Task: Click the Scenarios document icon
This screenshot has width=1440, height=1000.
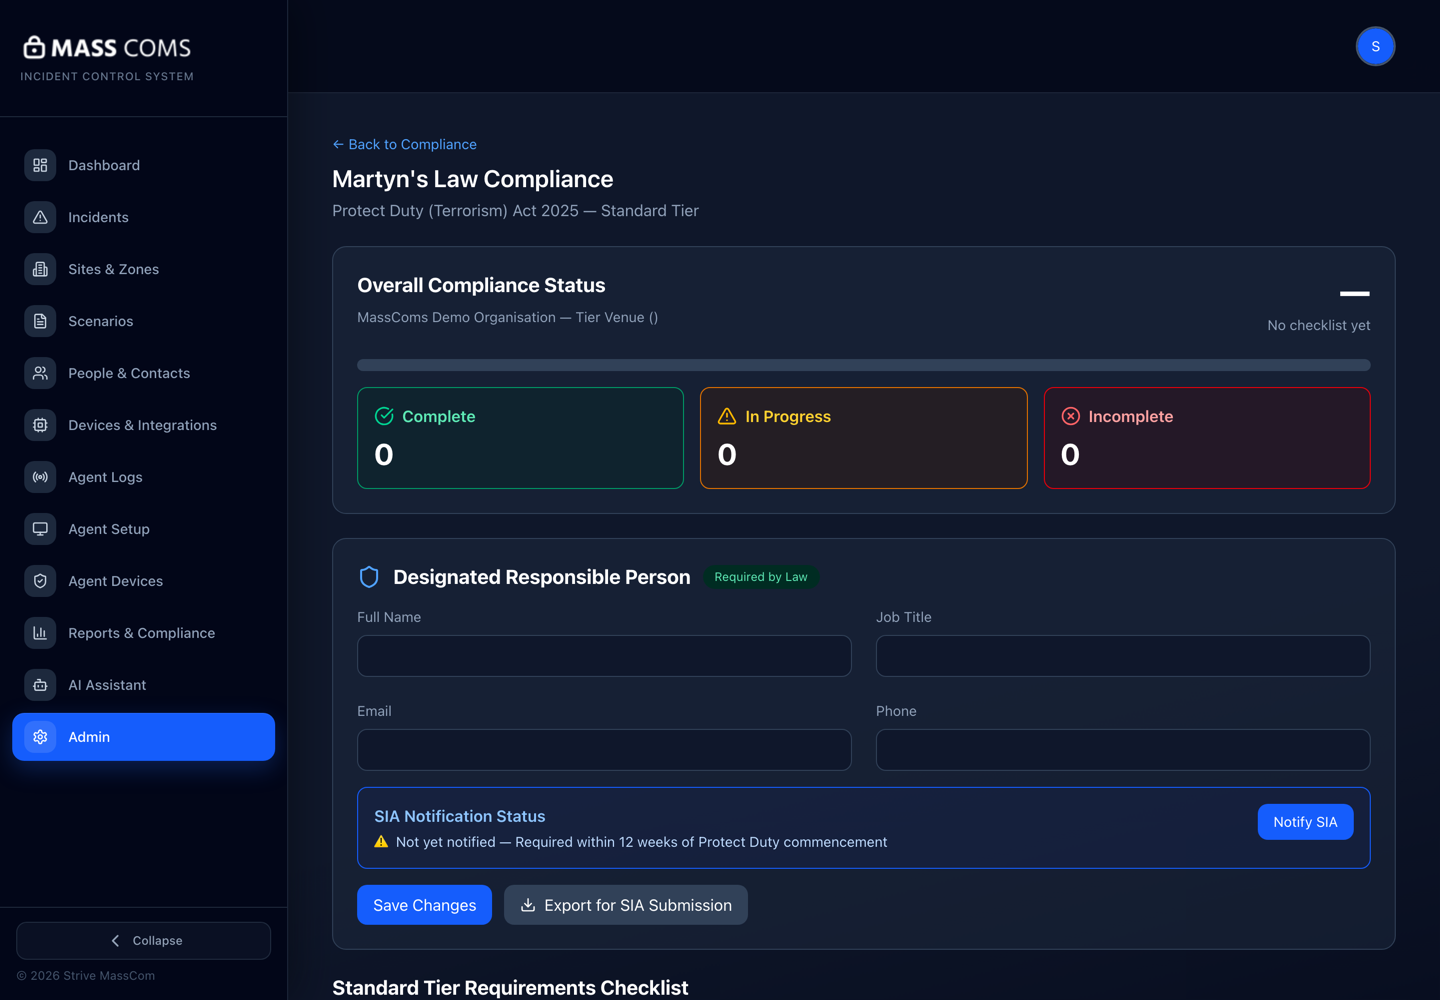Action: tap(40, 321)
